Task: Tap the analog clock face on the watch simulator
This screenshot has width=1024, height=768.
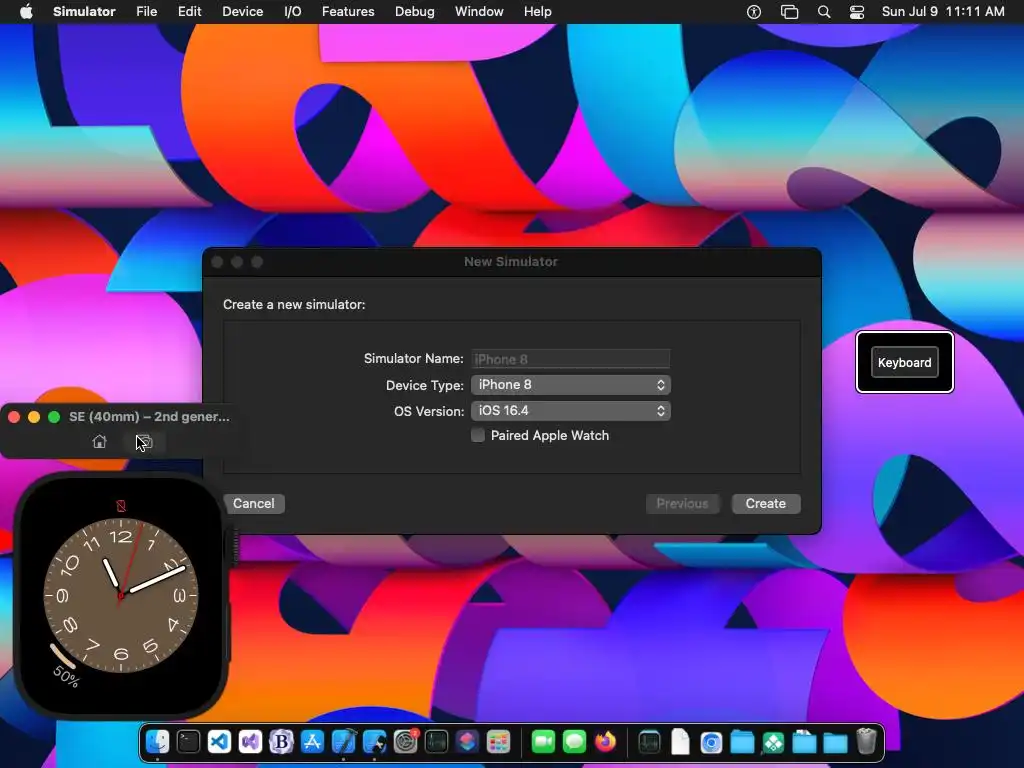Action: pos(121,596)
